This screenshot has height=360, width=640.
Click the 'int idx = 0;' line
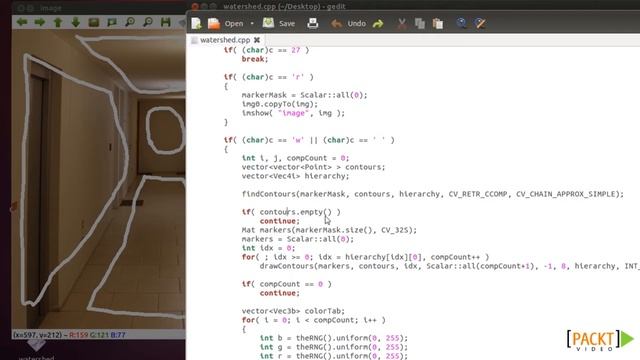pos(268,248)
